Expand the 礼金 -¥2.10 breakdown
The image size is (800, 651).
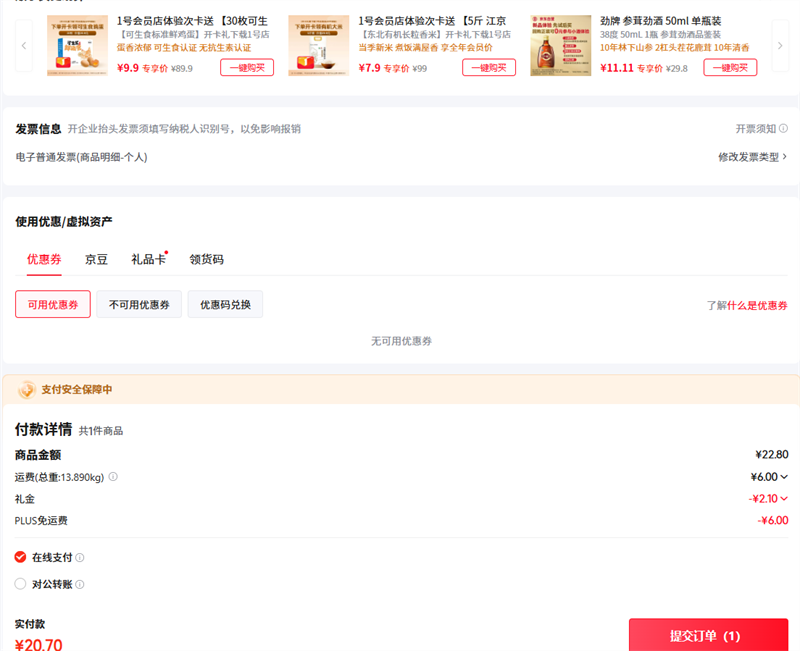point(769,498)
